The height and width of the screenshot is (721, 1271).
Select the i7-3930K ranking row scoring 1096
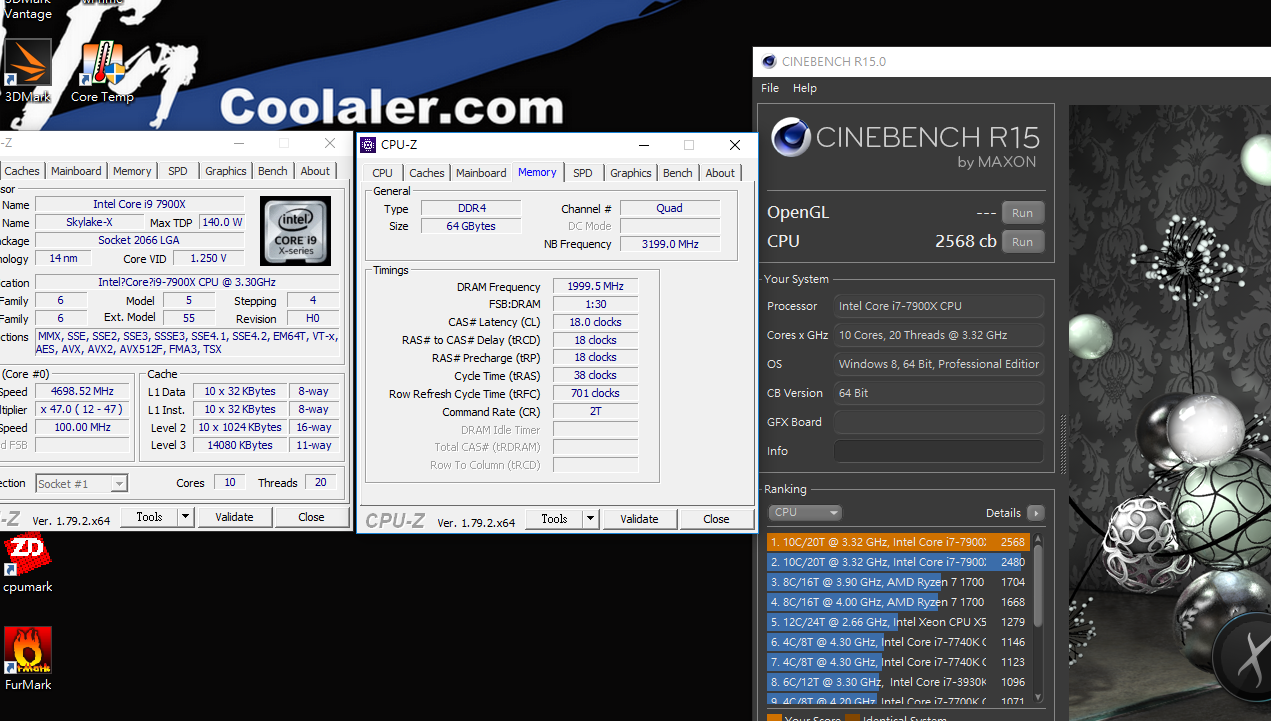click(x=898, y=682)
